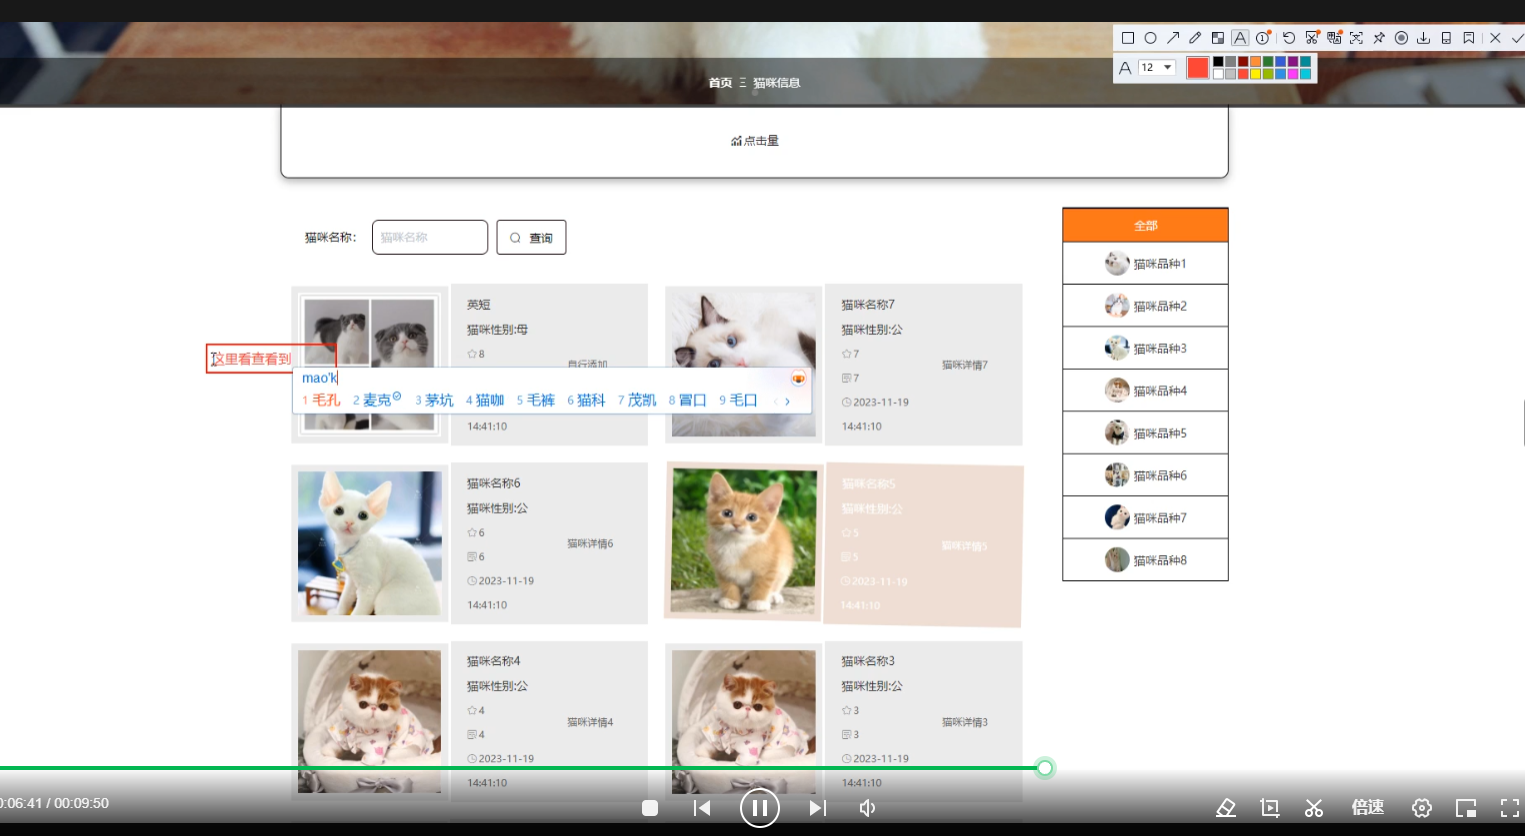The image size is (1525, 836).
Task: Select 猫咪品种8 in the sidebar
Action: click(x=1145, y=560)
